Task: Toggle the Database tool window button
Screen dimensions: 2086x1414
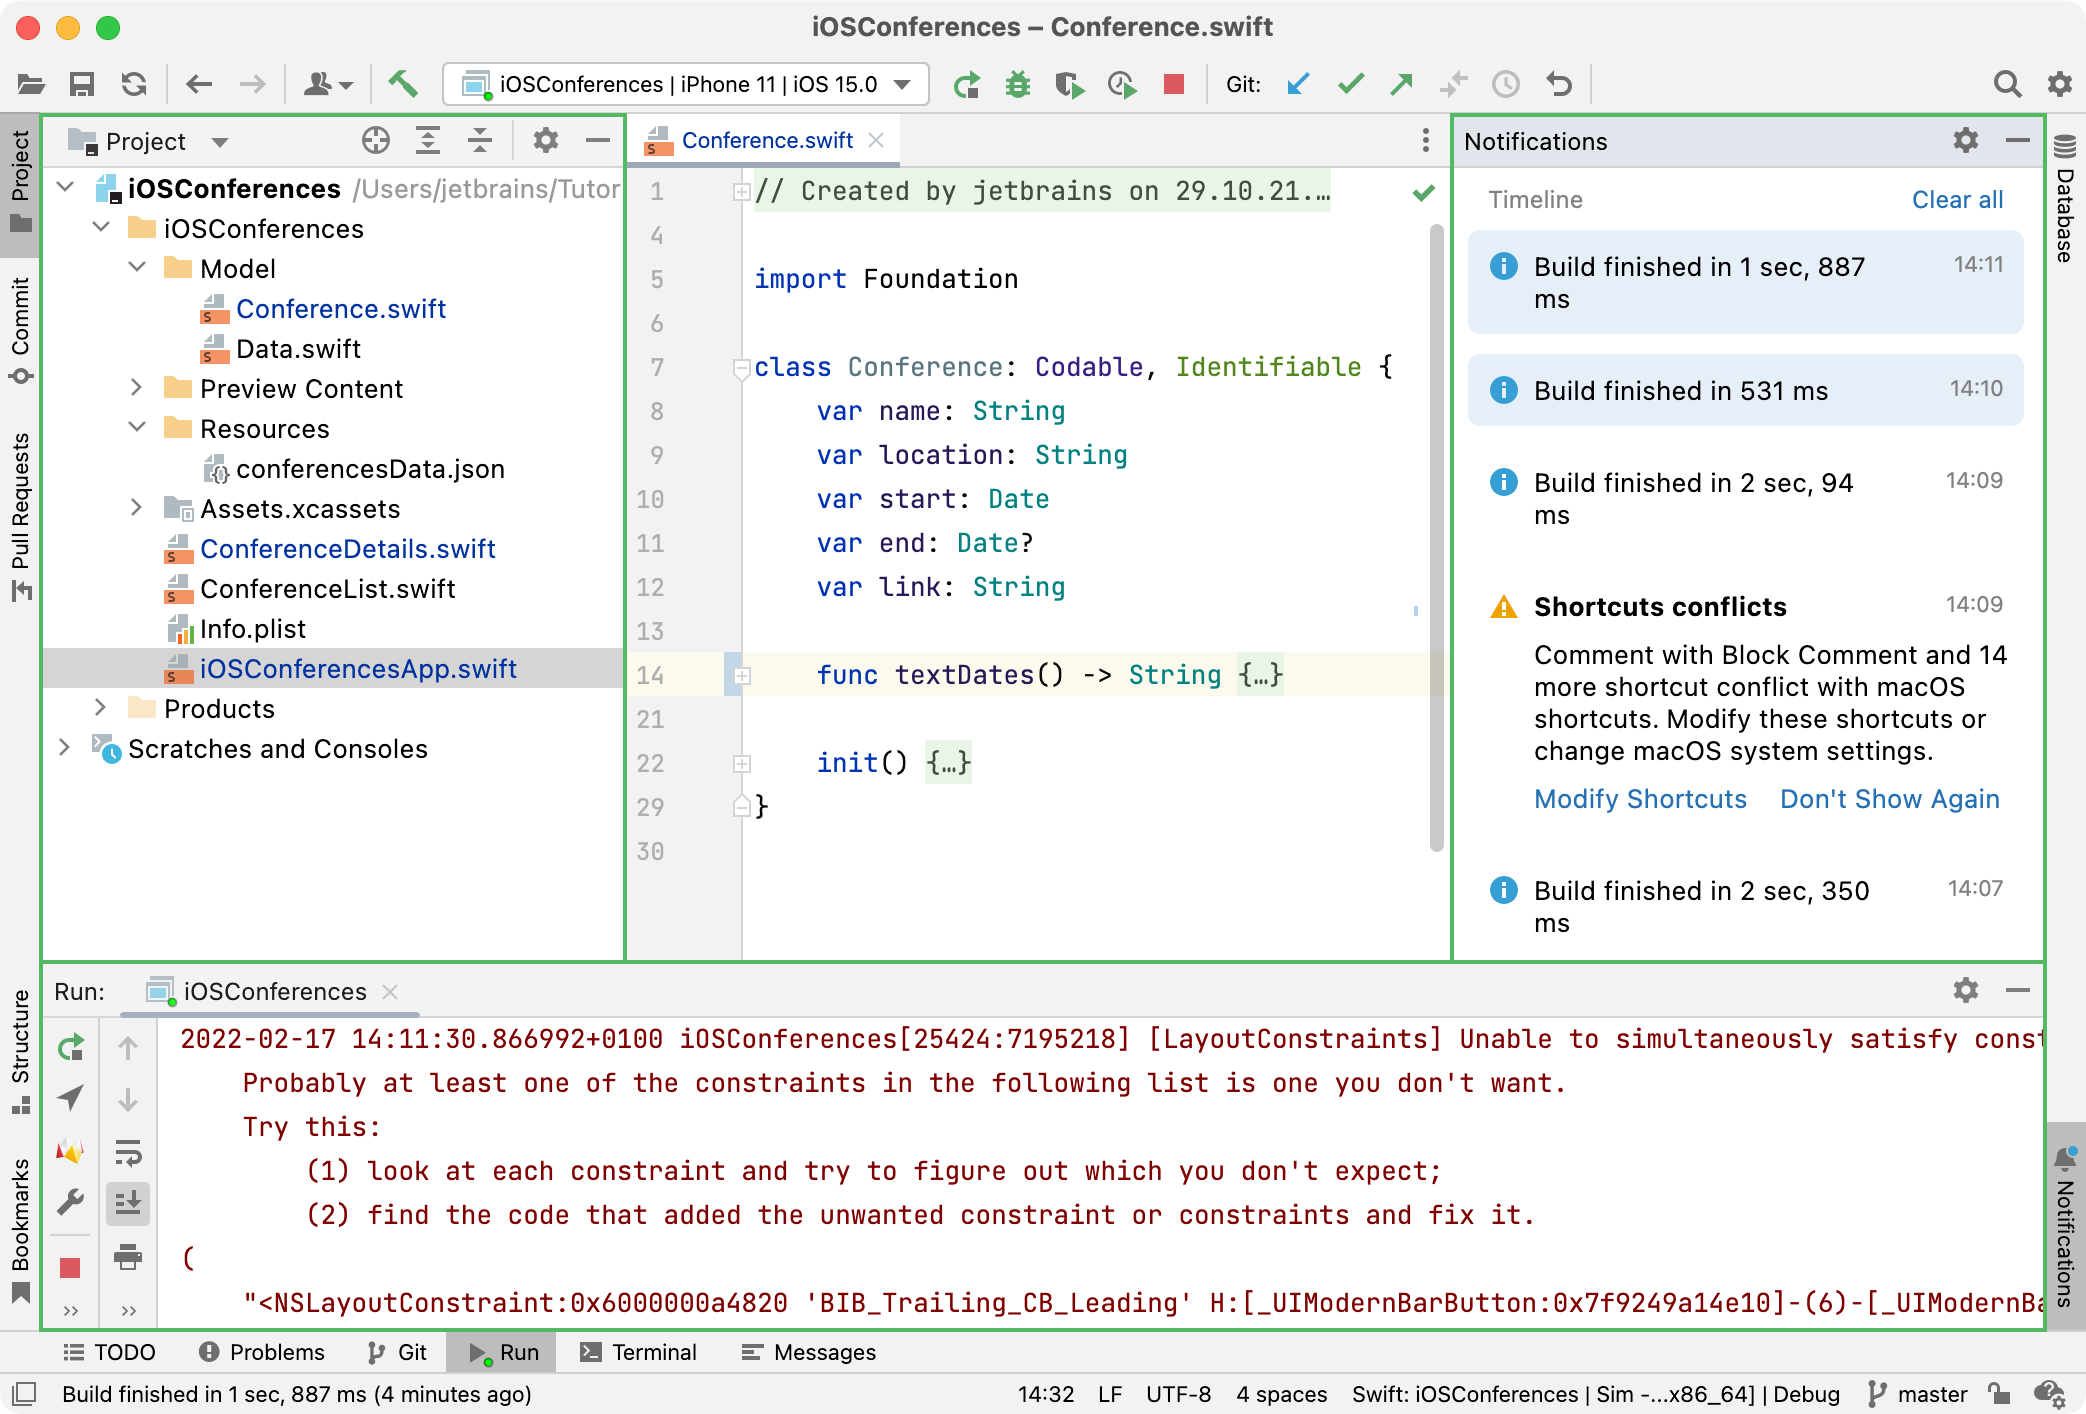Action: [2065, 198]
